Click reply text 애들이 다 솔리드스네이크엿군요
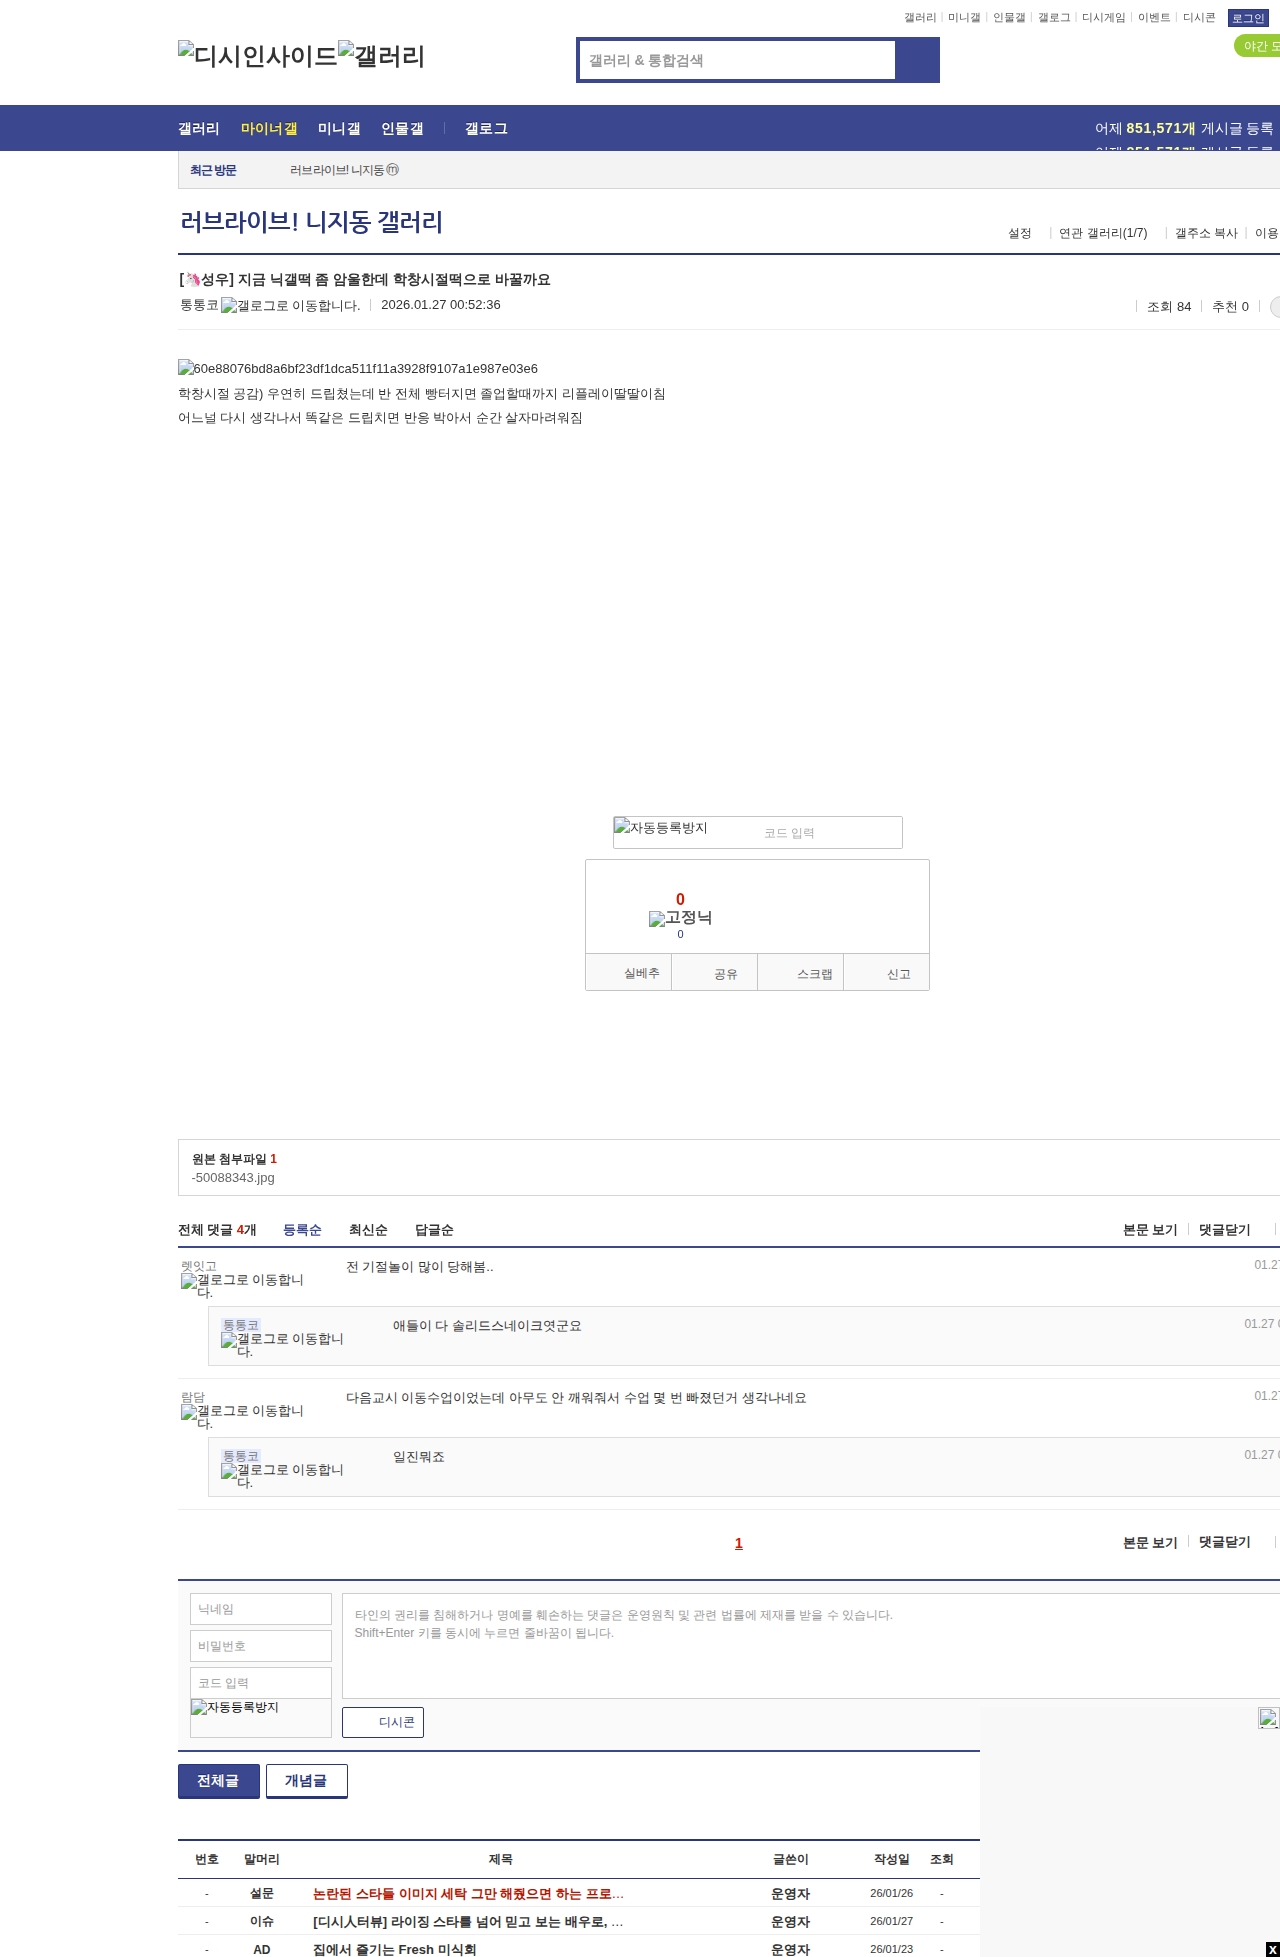1280x1957 pixels. tap(487, 1326)
